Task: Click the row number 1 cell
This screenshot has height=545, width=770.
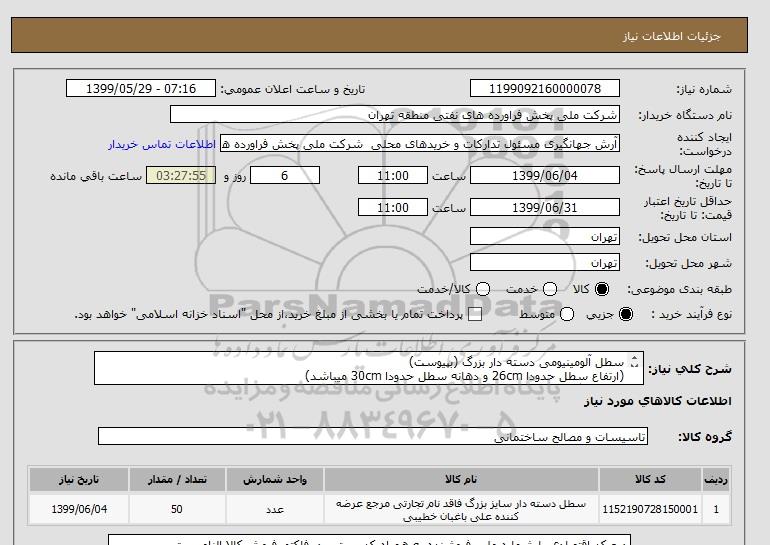Action: pos(716,509)
